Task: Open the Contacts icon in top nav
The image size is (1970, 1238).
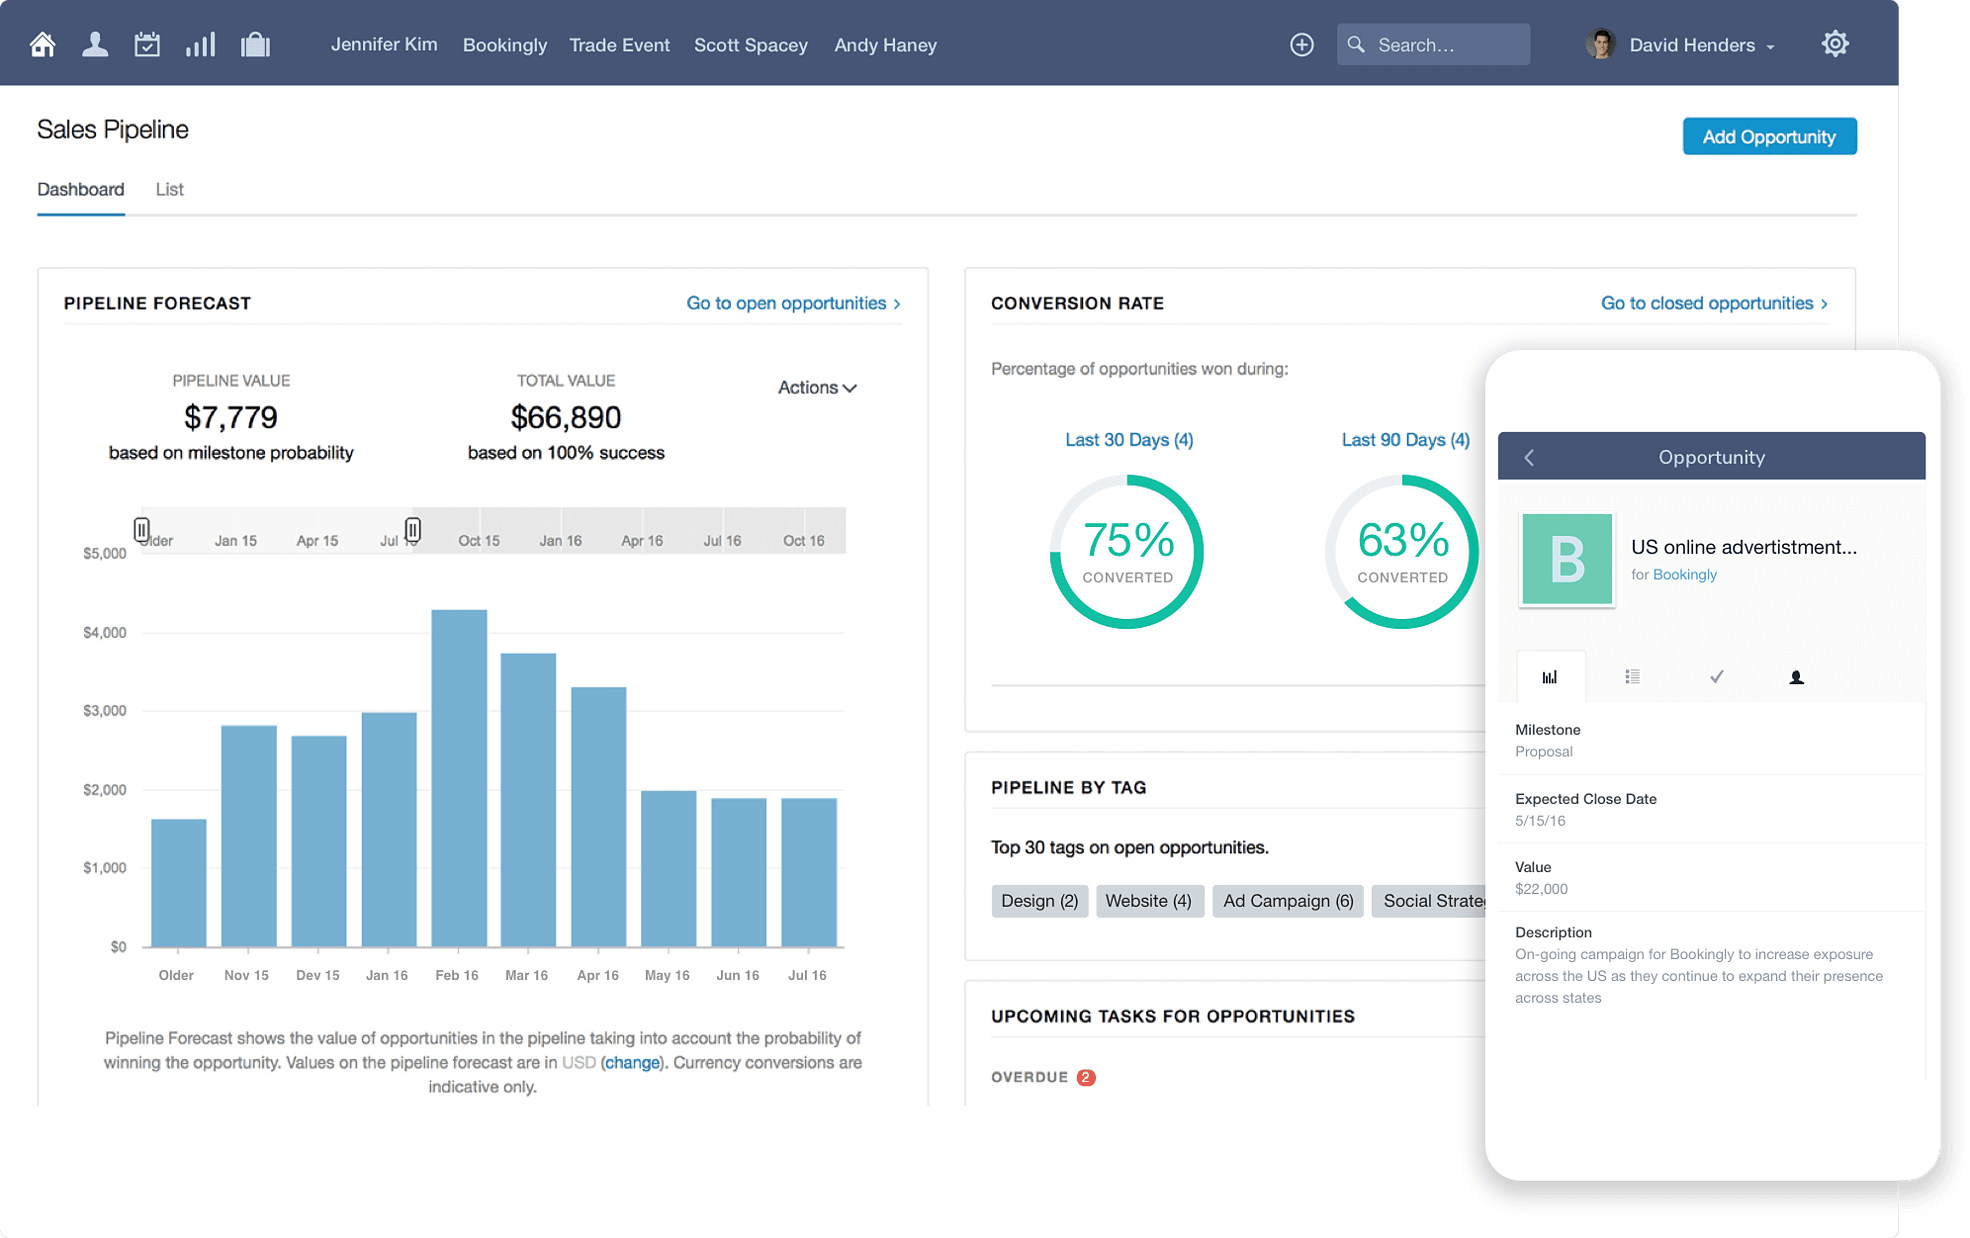Action: (95, 43)
